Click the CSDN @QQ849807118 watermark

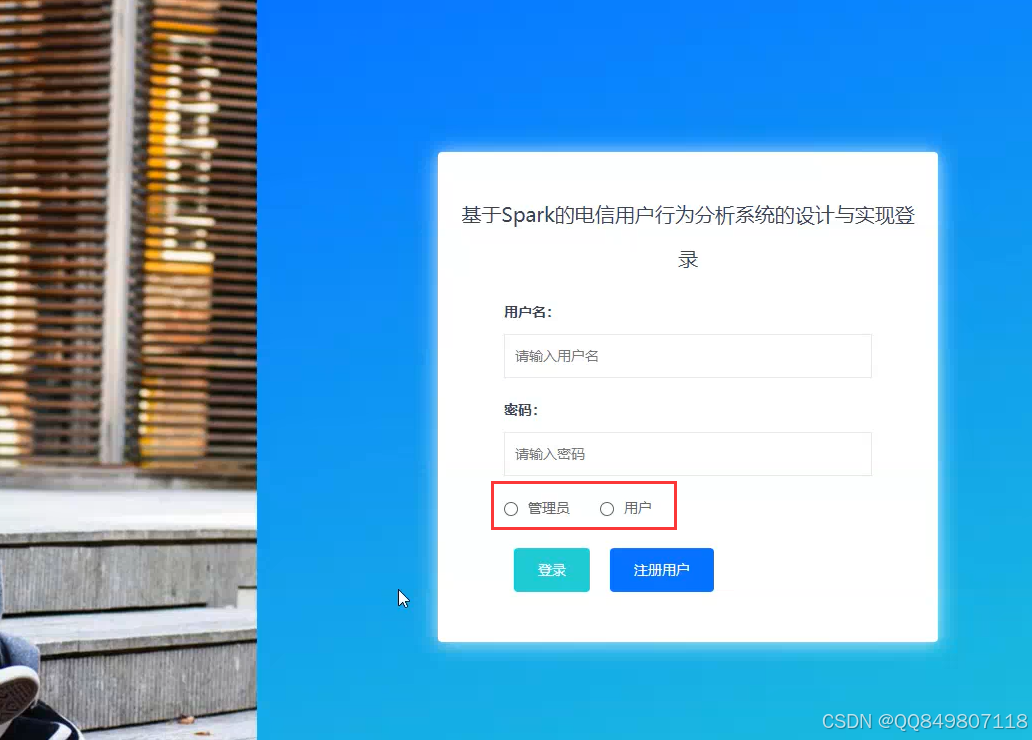(925, 722)
